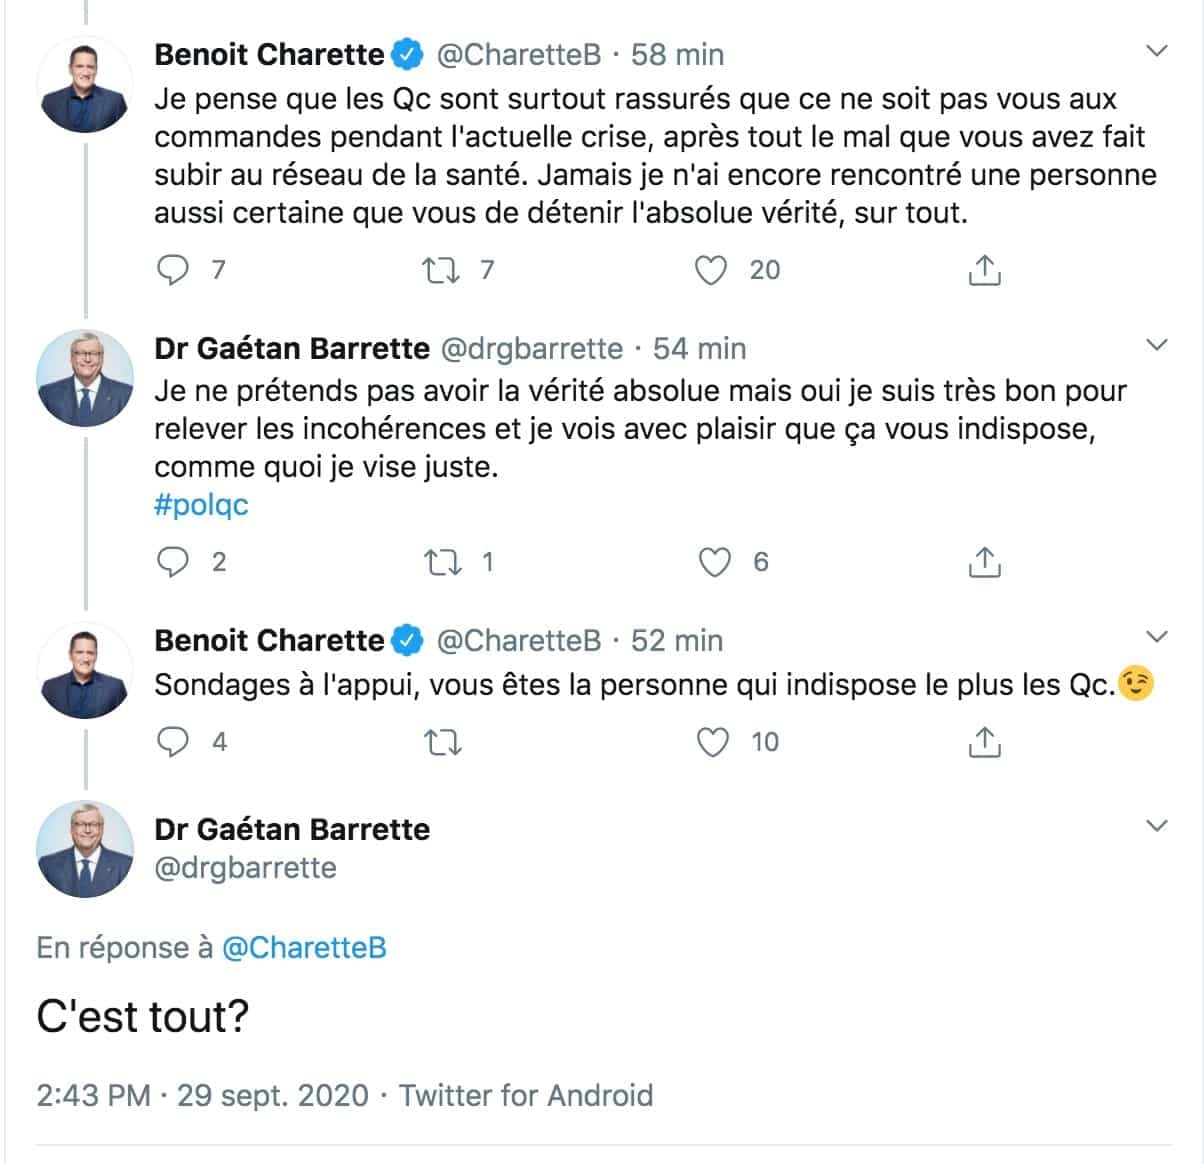Share Charette's 58 min tweet
Image resolution: width=1204 pixels, height=1164 pixels.
pos(984,270)
